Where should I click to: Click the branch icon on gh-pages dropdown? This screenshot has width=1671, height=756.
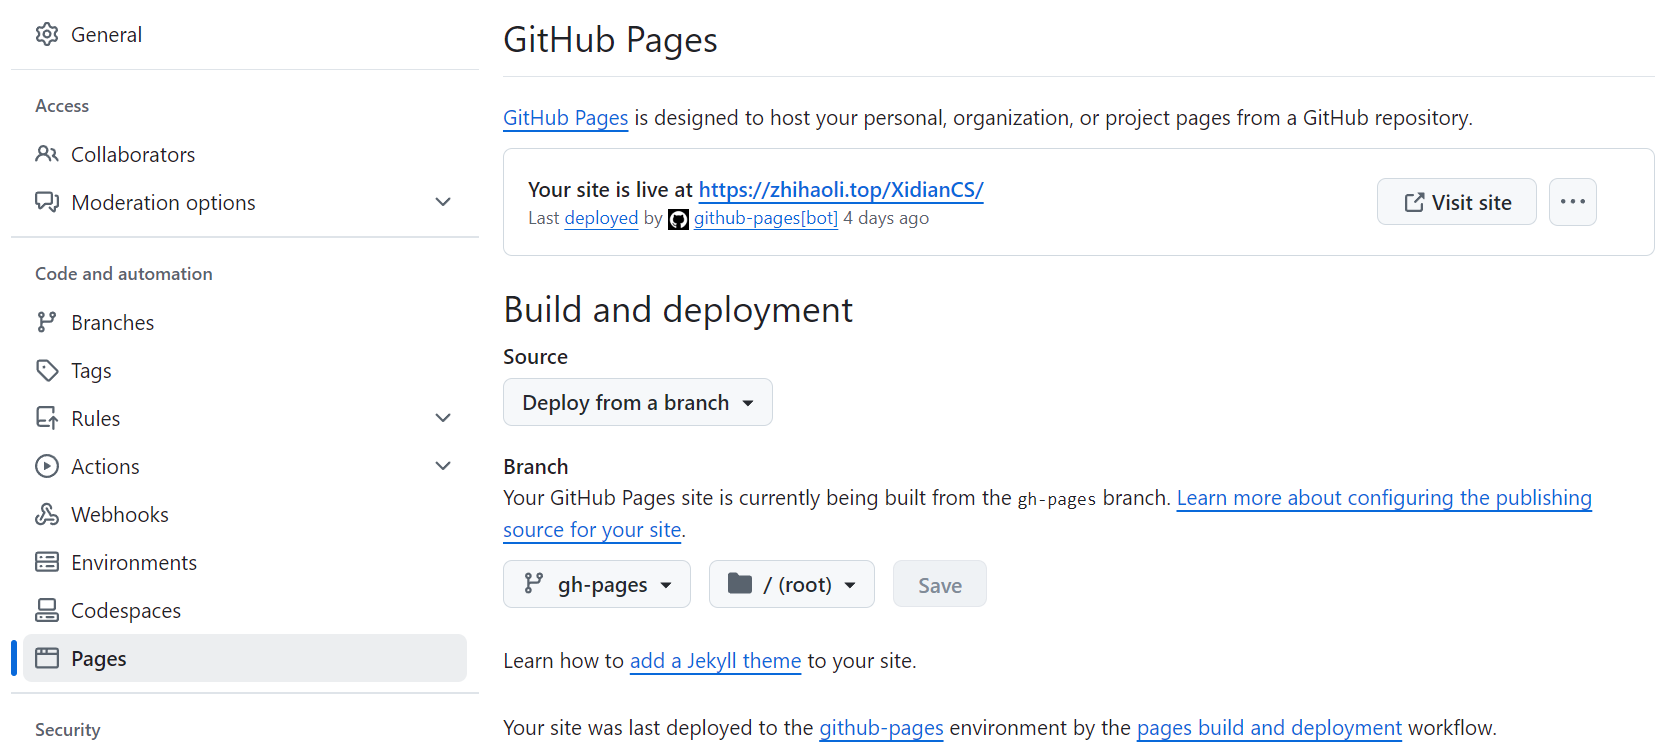534,584
